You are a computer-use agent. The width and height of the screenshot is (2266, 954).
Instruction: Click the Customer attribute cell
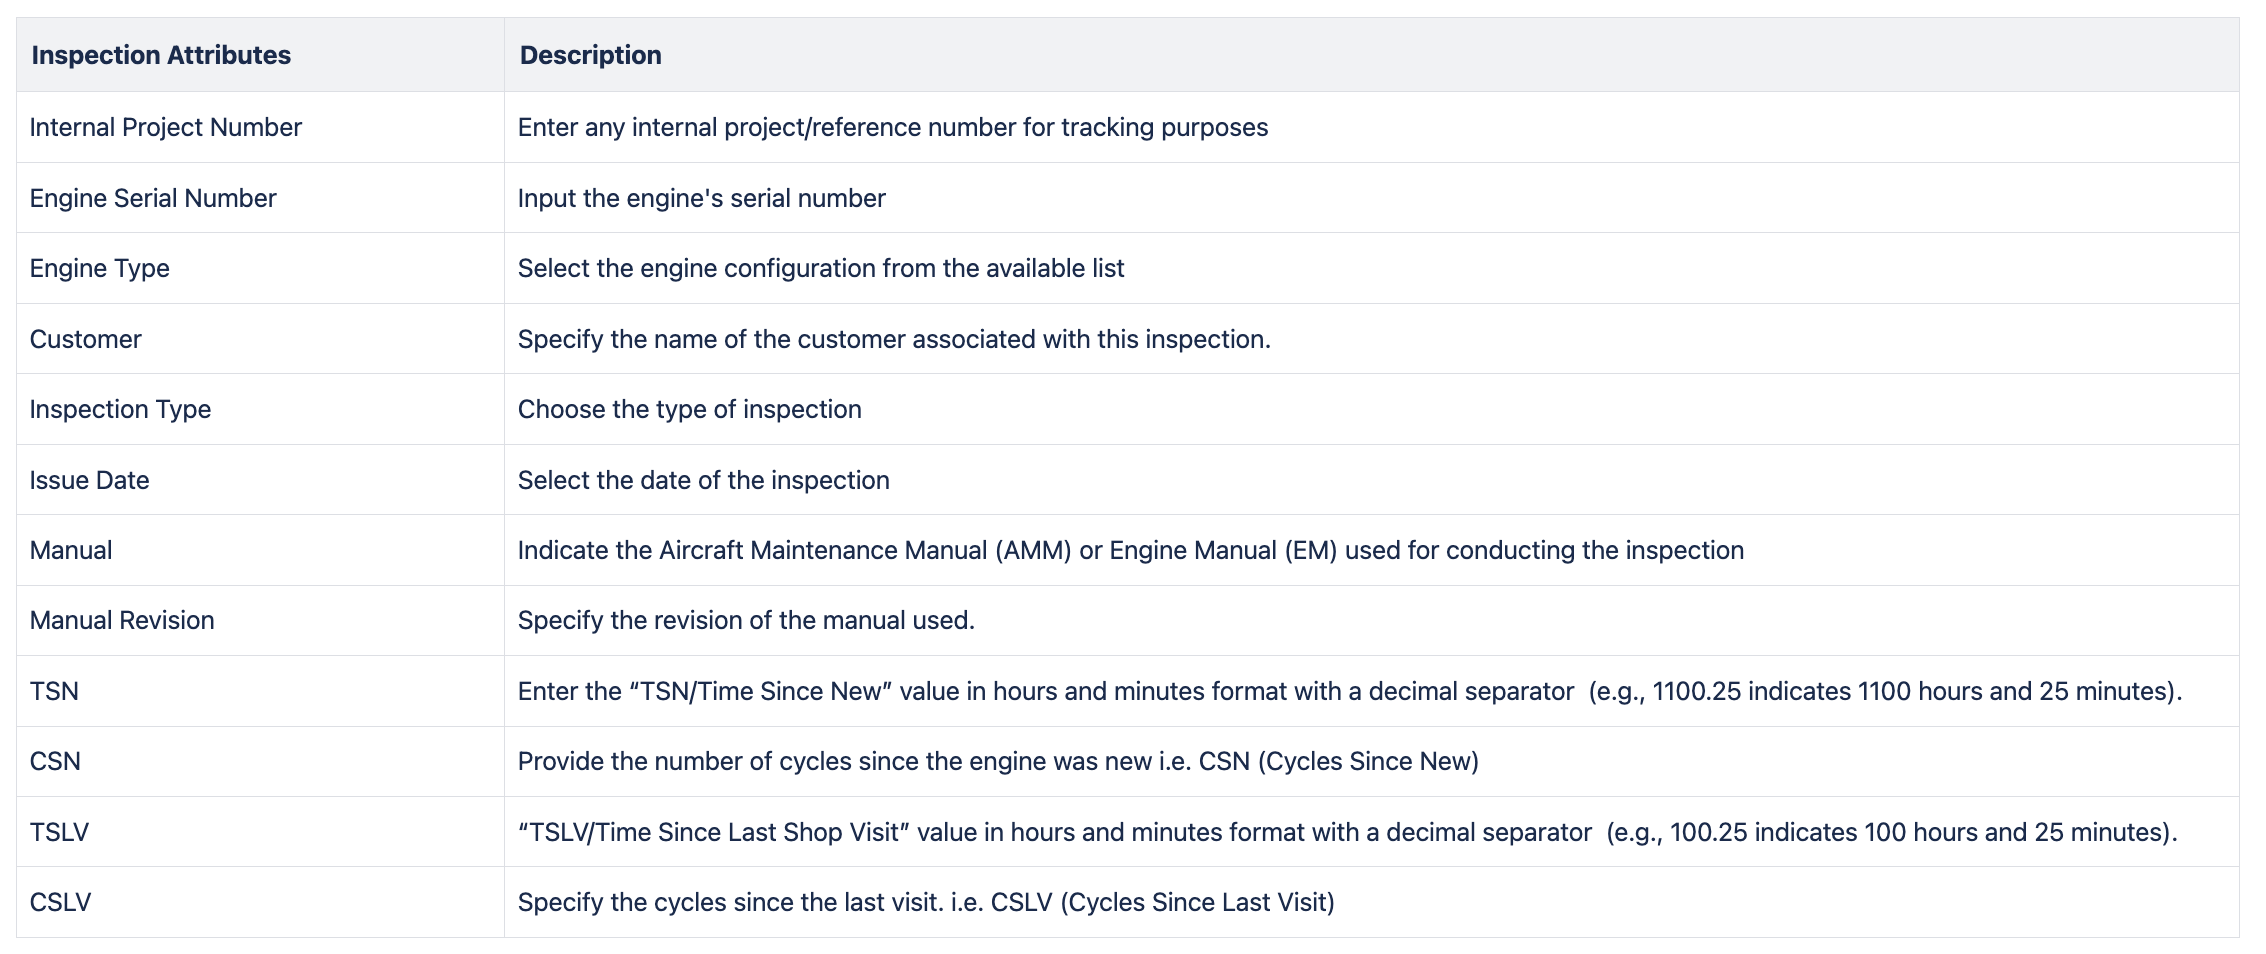86,339
